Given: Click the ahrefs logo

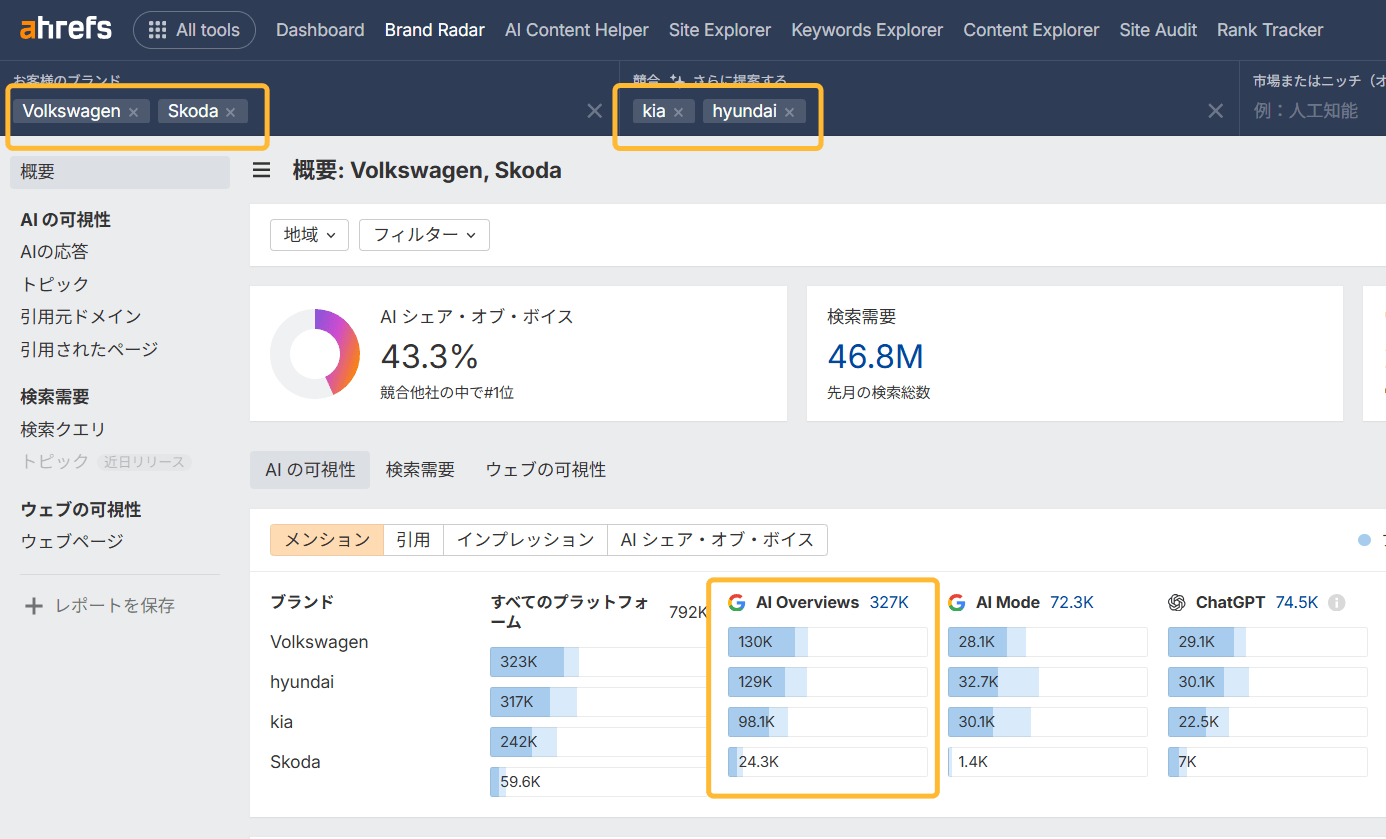Looking at the screenshot, I should point(64,29).
